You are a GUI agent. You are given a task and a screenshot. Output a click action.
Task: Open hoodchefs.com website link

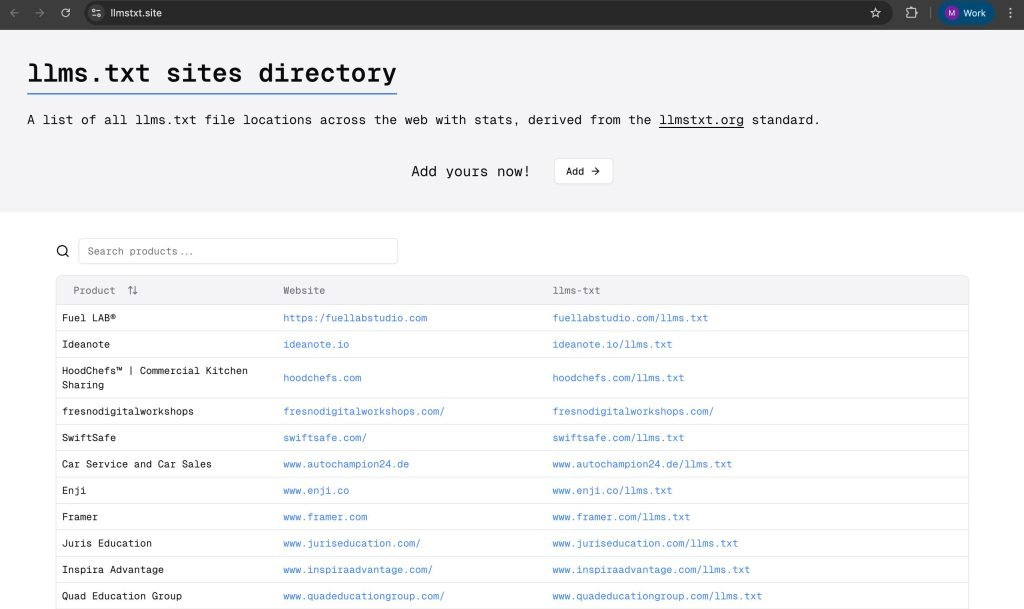click(x=322, y=378)
